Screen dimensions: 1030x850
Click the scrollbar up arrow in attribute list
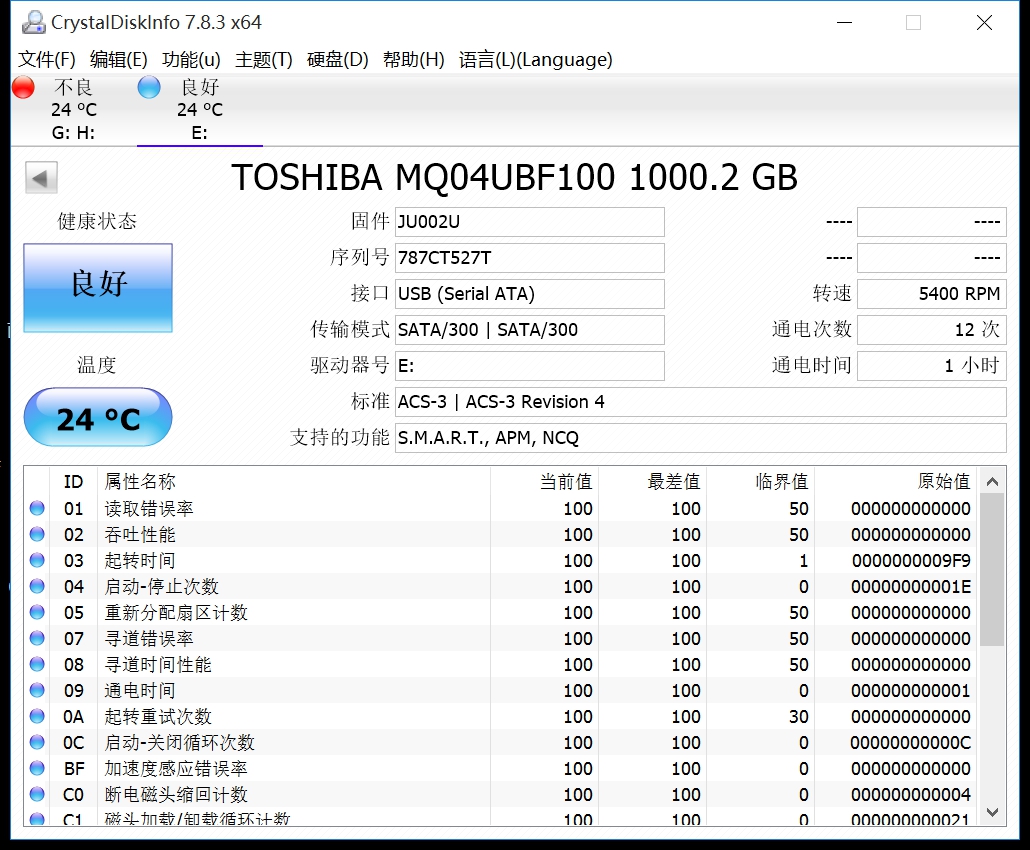[992, 481]
